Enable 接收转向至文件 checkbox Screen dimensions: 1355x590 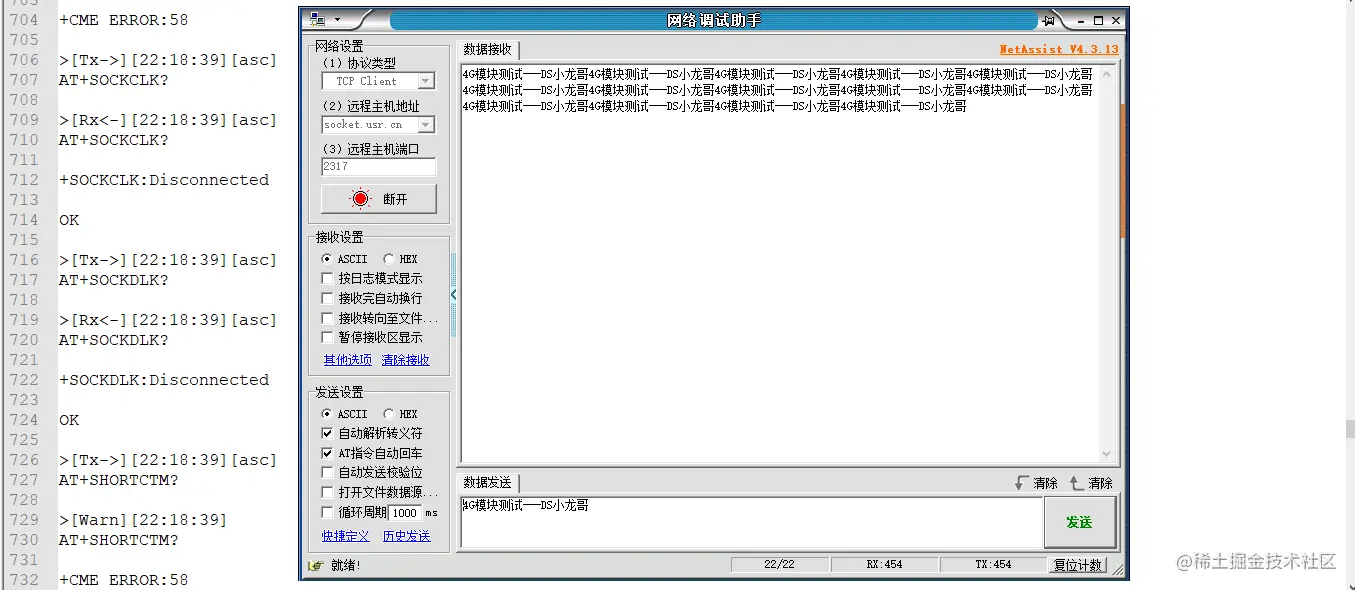click(x=327, y=318)
